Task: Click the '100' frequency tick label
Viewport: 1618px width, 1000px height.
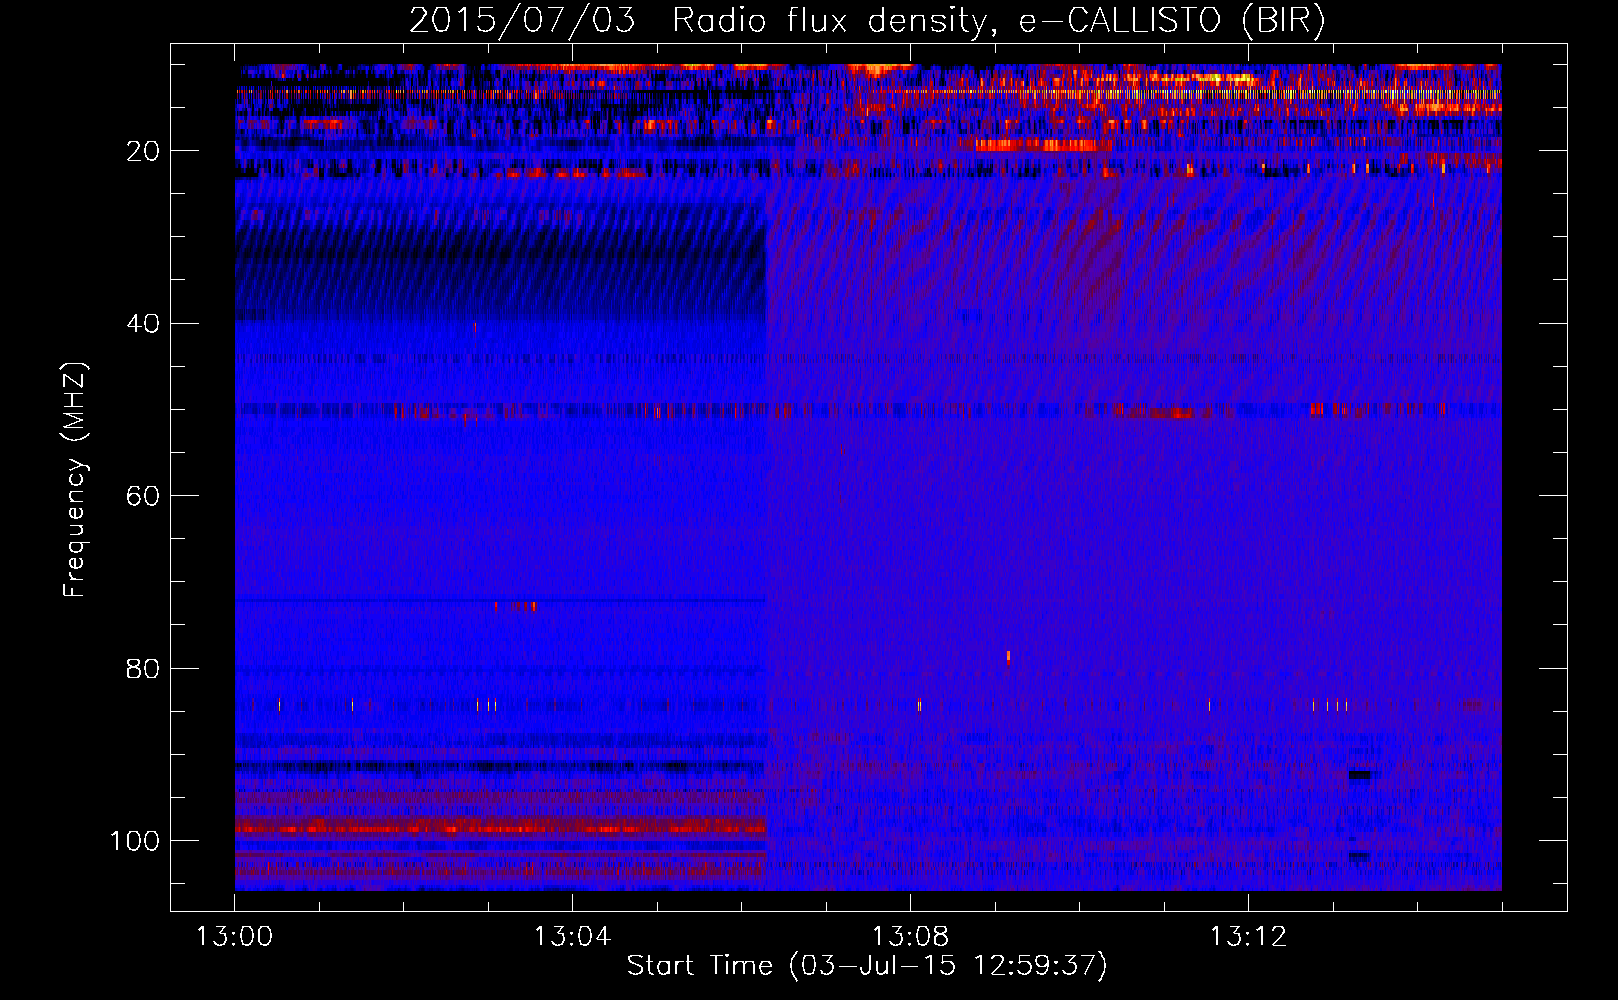Action: (x=135, y=841)
